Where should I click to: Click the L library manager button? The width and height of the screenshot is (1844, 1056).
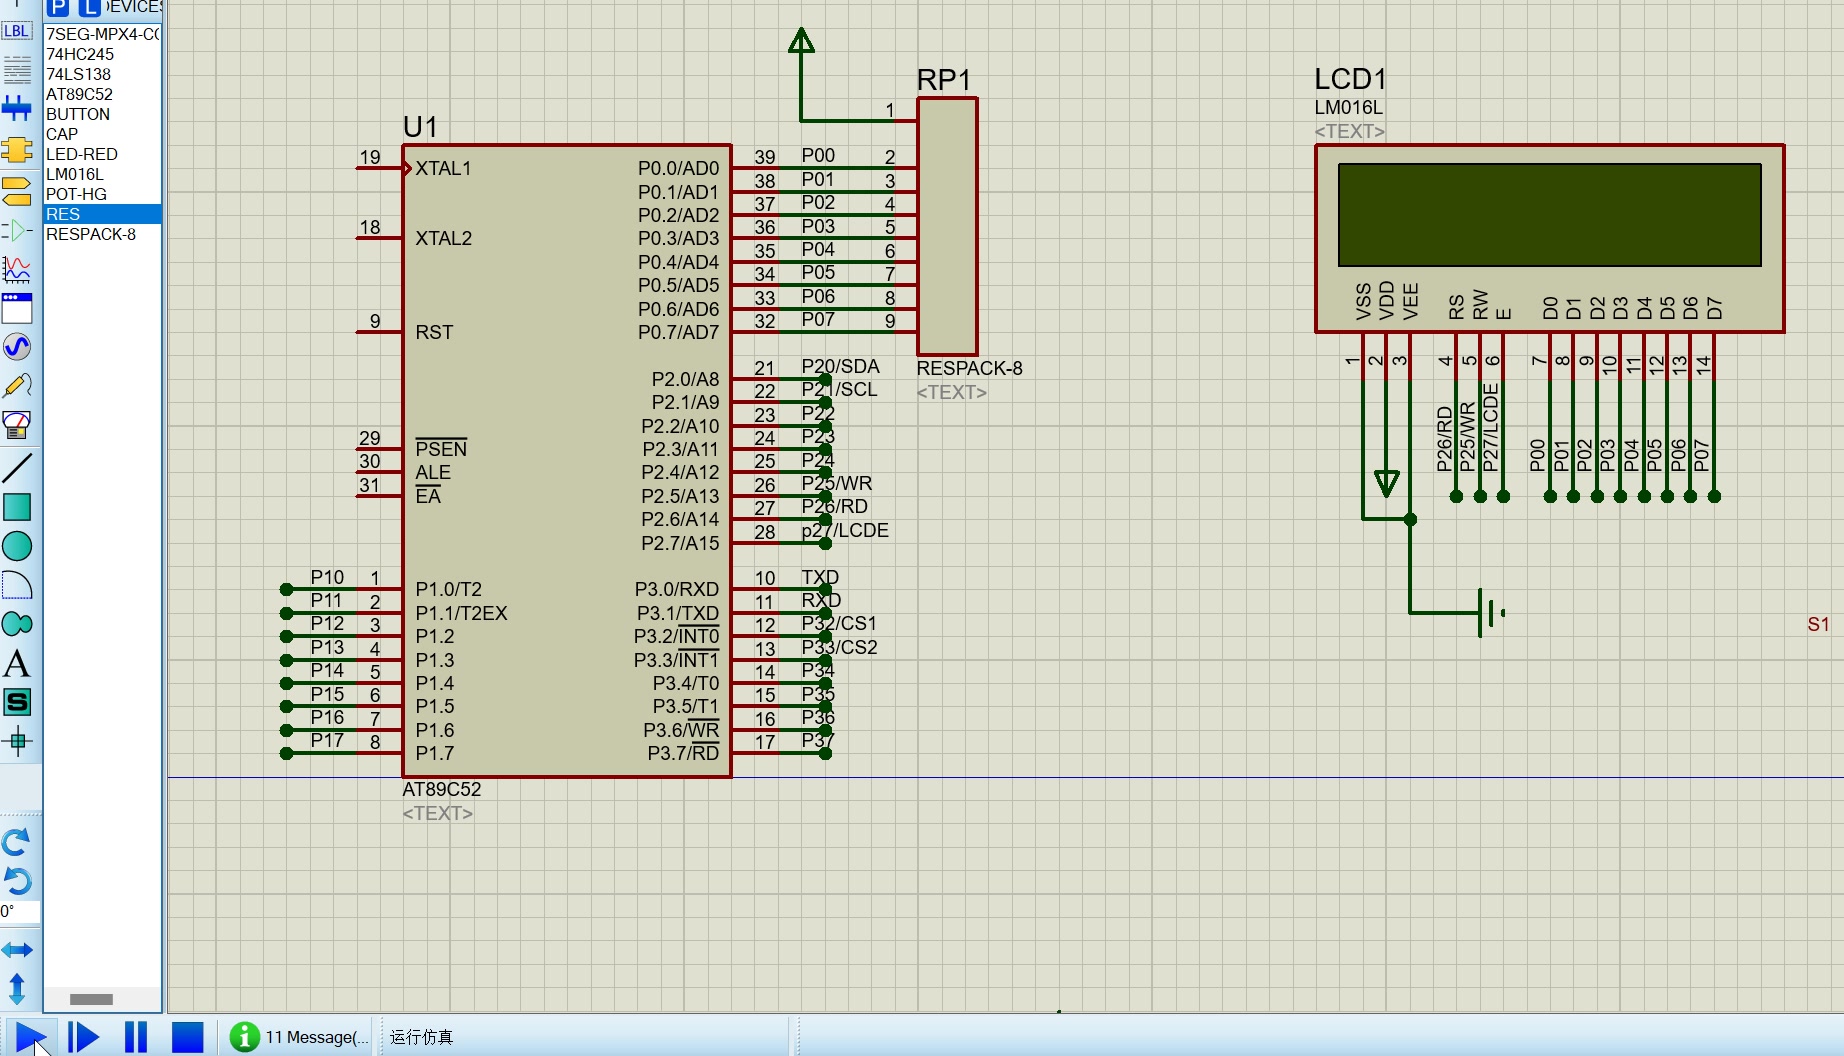[x=90, y=8]
